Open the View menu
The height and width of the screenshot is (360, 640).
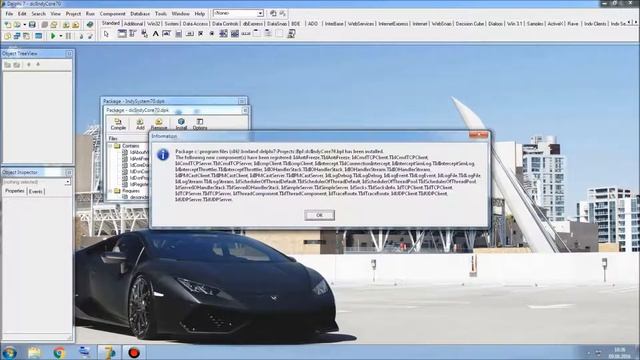pyautogui.click(x=56, y=13)
